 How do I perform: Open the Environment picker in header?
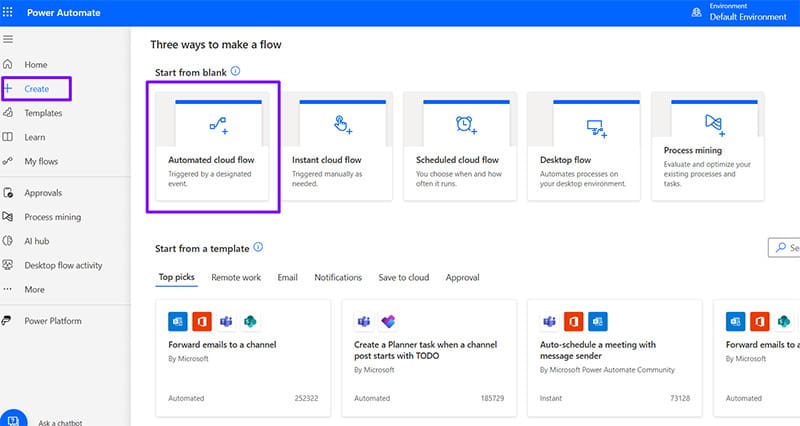(743, 12)
